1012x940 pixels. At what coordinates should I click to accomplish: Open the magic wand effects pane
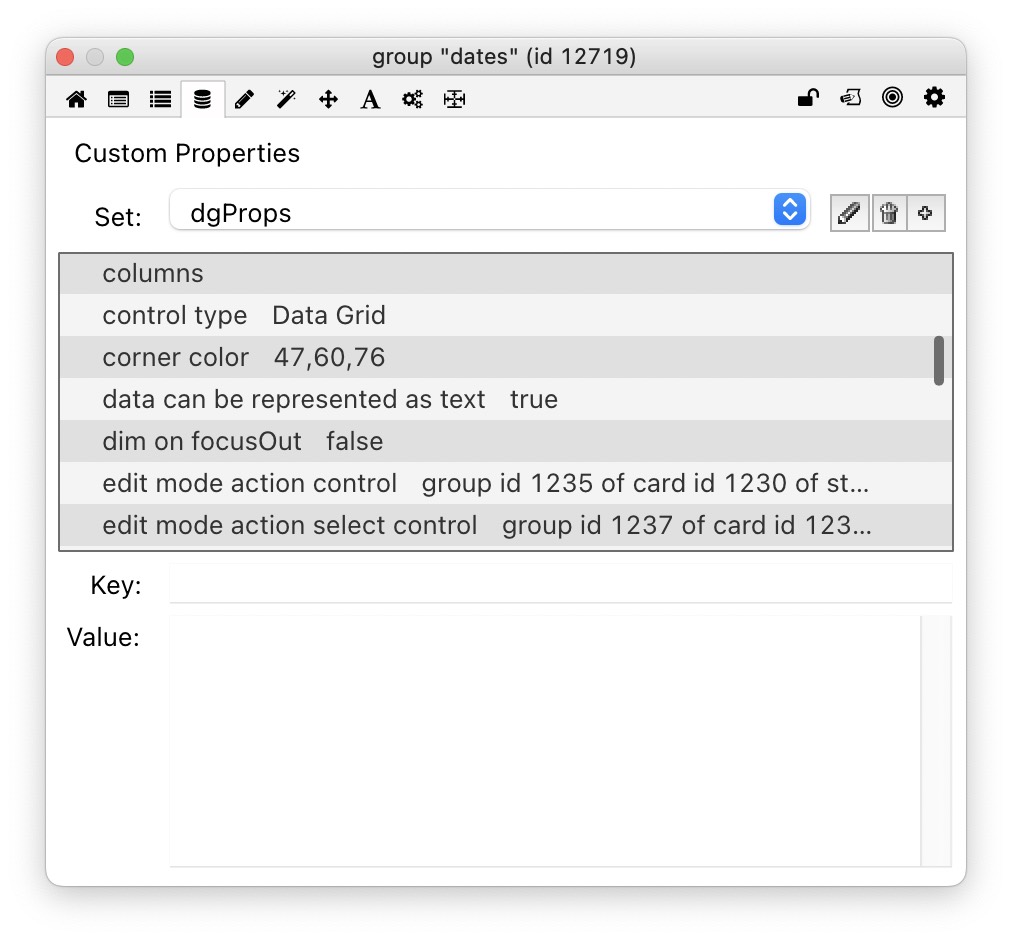coord(286,99)
